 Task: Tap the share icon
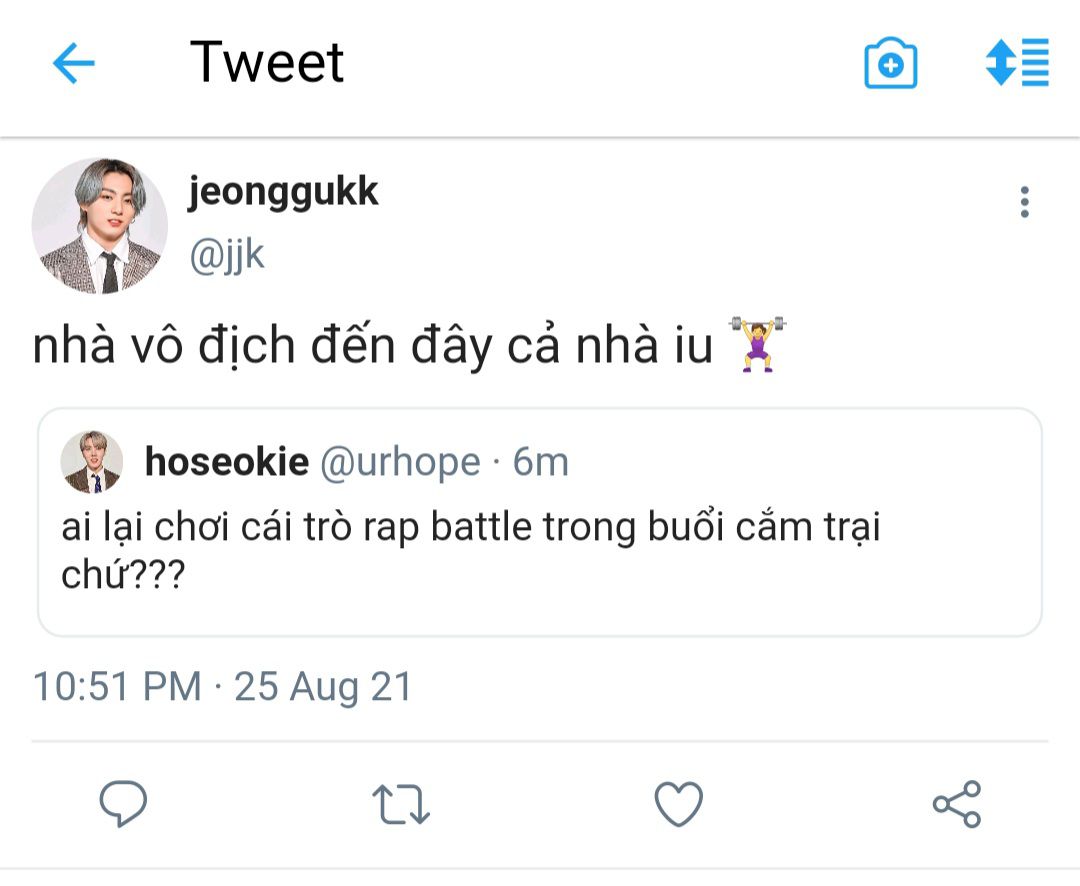[957, 804]
